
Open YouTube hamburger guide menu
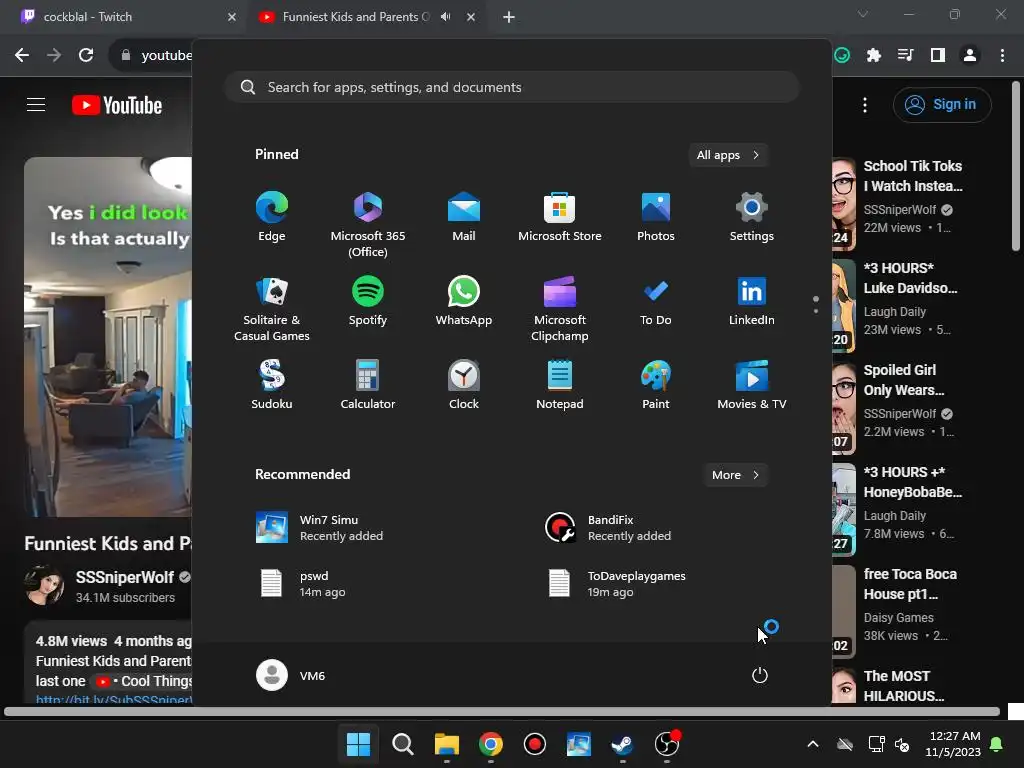point(36,104)
